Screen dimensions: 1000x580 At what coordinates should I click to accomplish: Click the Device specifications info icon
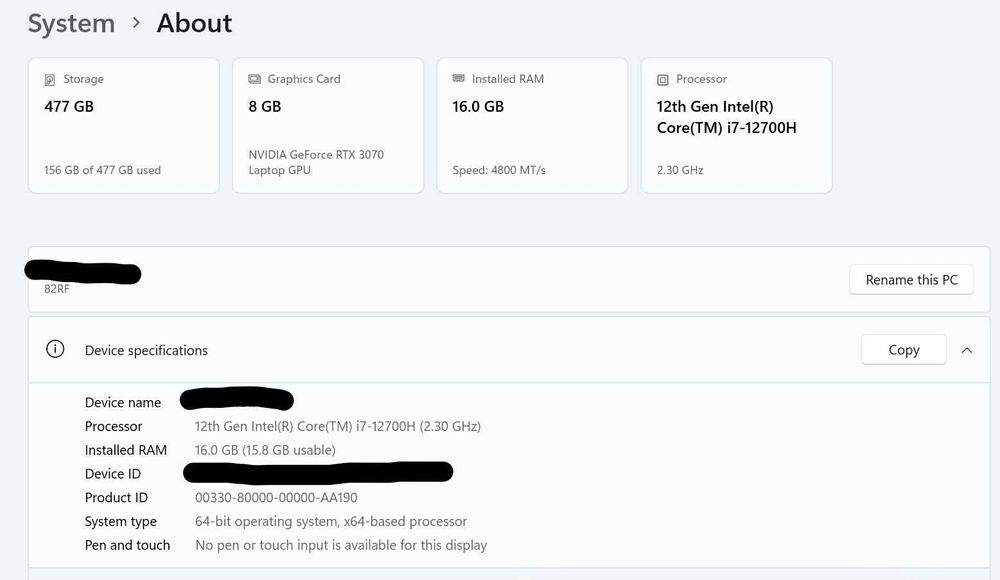(56, 350)
